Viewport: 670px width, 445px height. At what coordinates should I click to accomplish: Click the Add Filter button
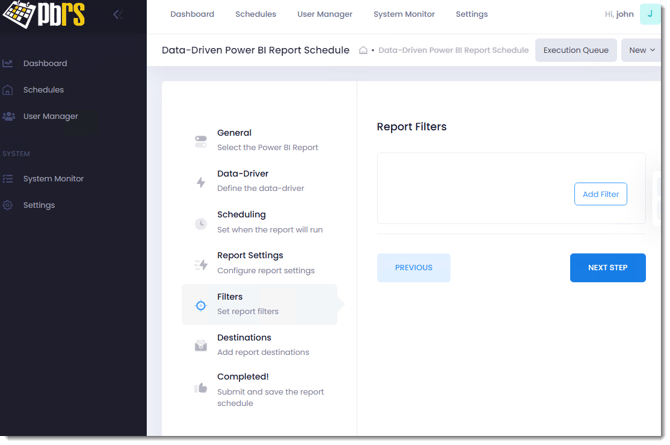coord(600,194)
